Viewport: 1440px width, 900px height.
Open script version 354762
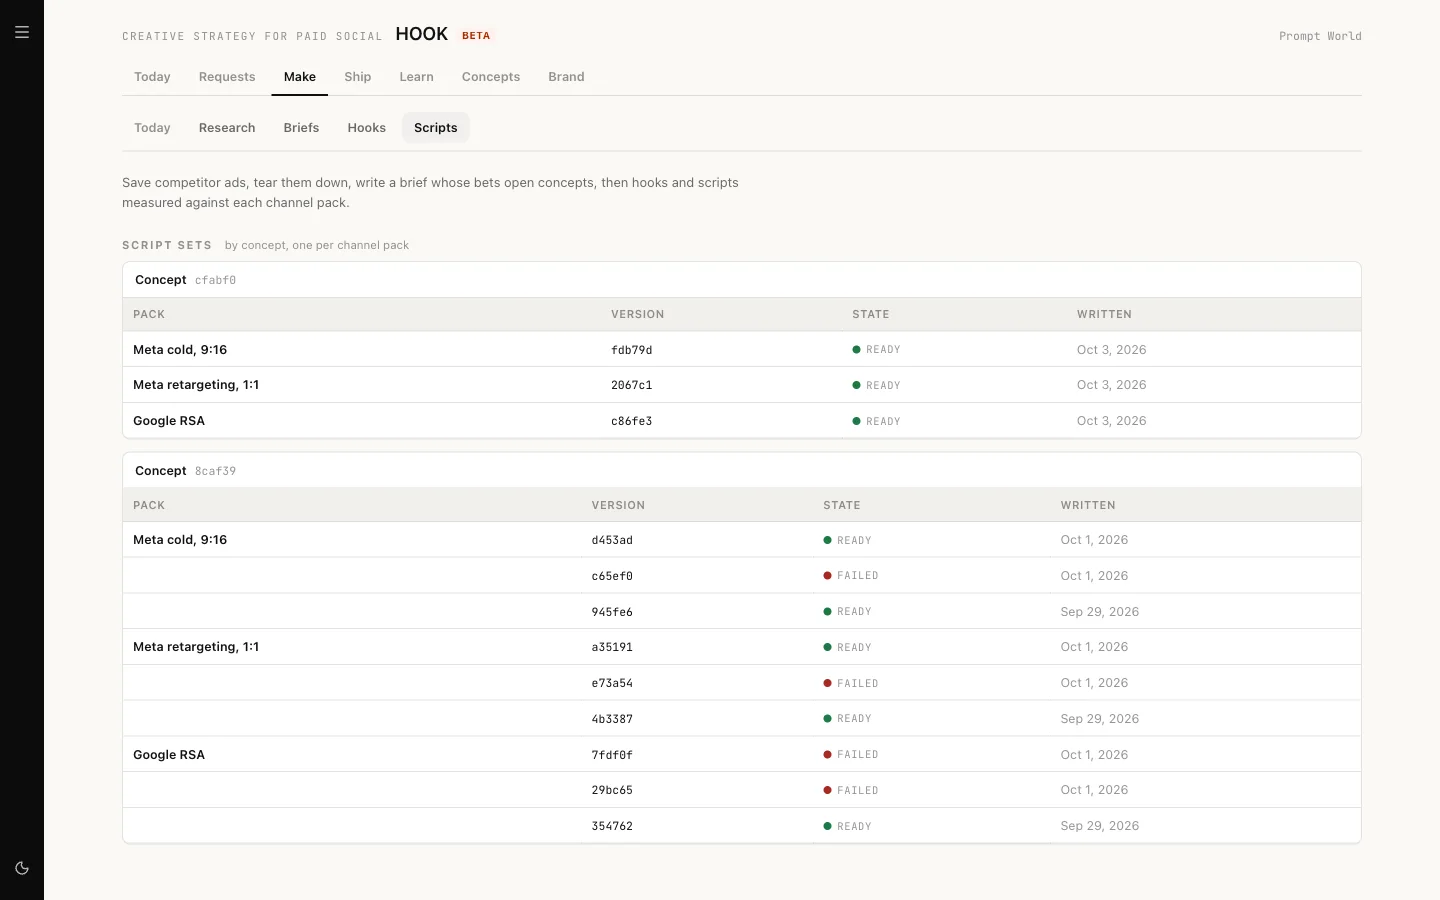tap(612, 826)
